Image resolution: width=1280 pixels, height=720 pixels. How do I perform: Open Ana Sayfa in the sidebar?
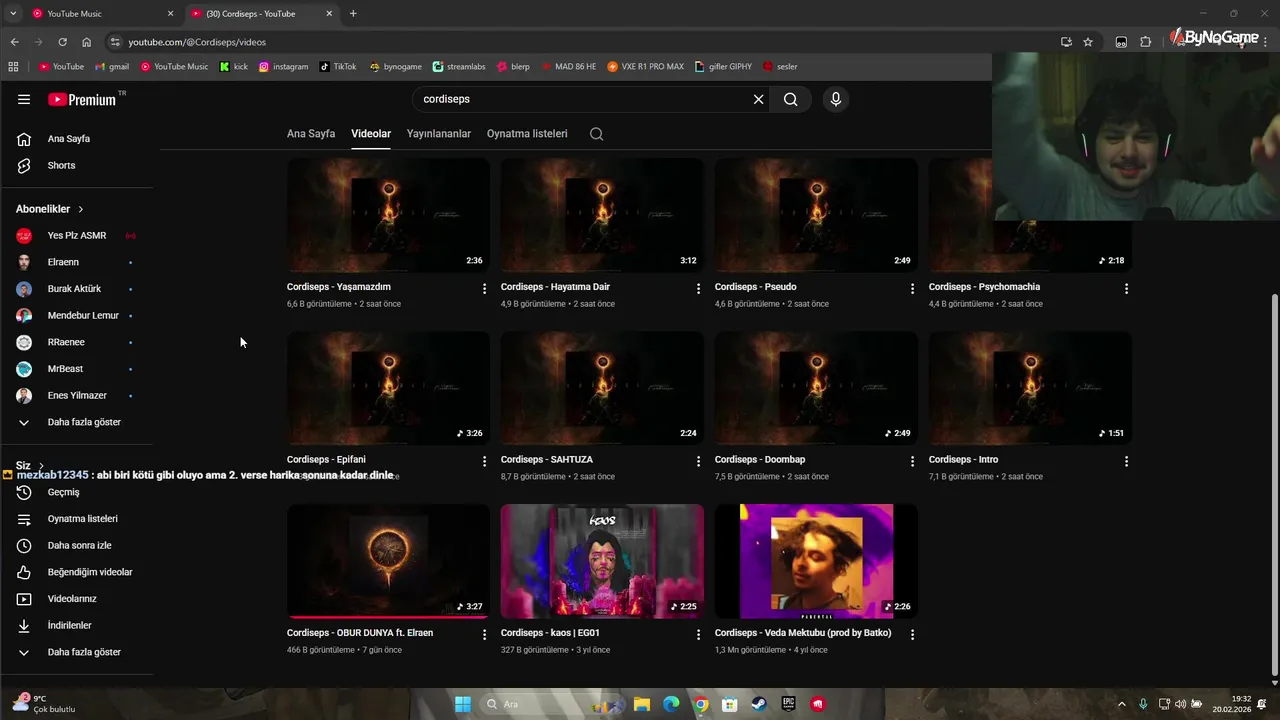76,139
